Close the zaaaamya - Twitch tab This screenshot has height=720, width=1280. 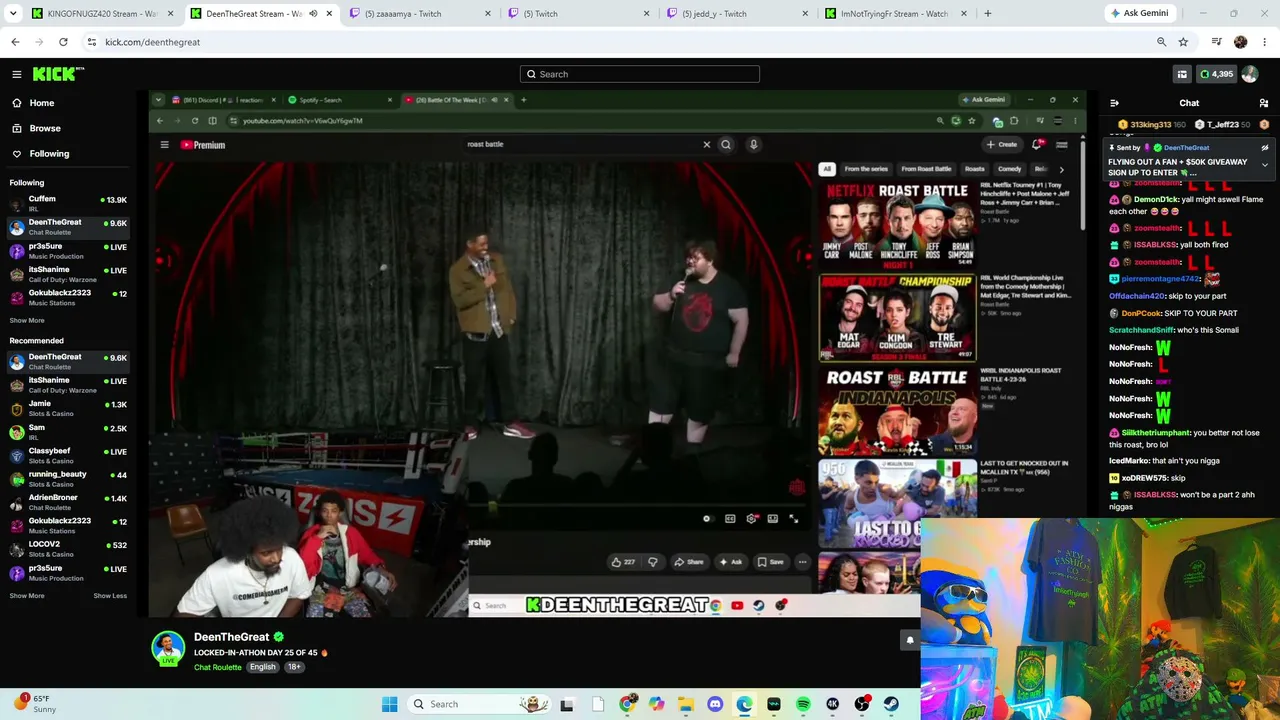point(488,14)
